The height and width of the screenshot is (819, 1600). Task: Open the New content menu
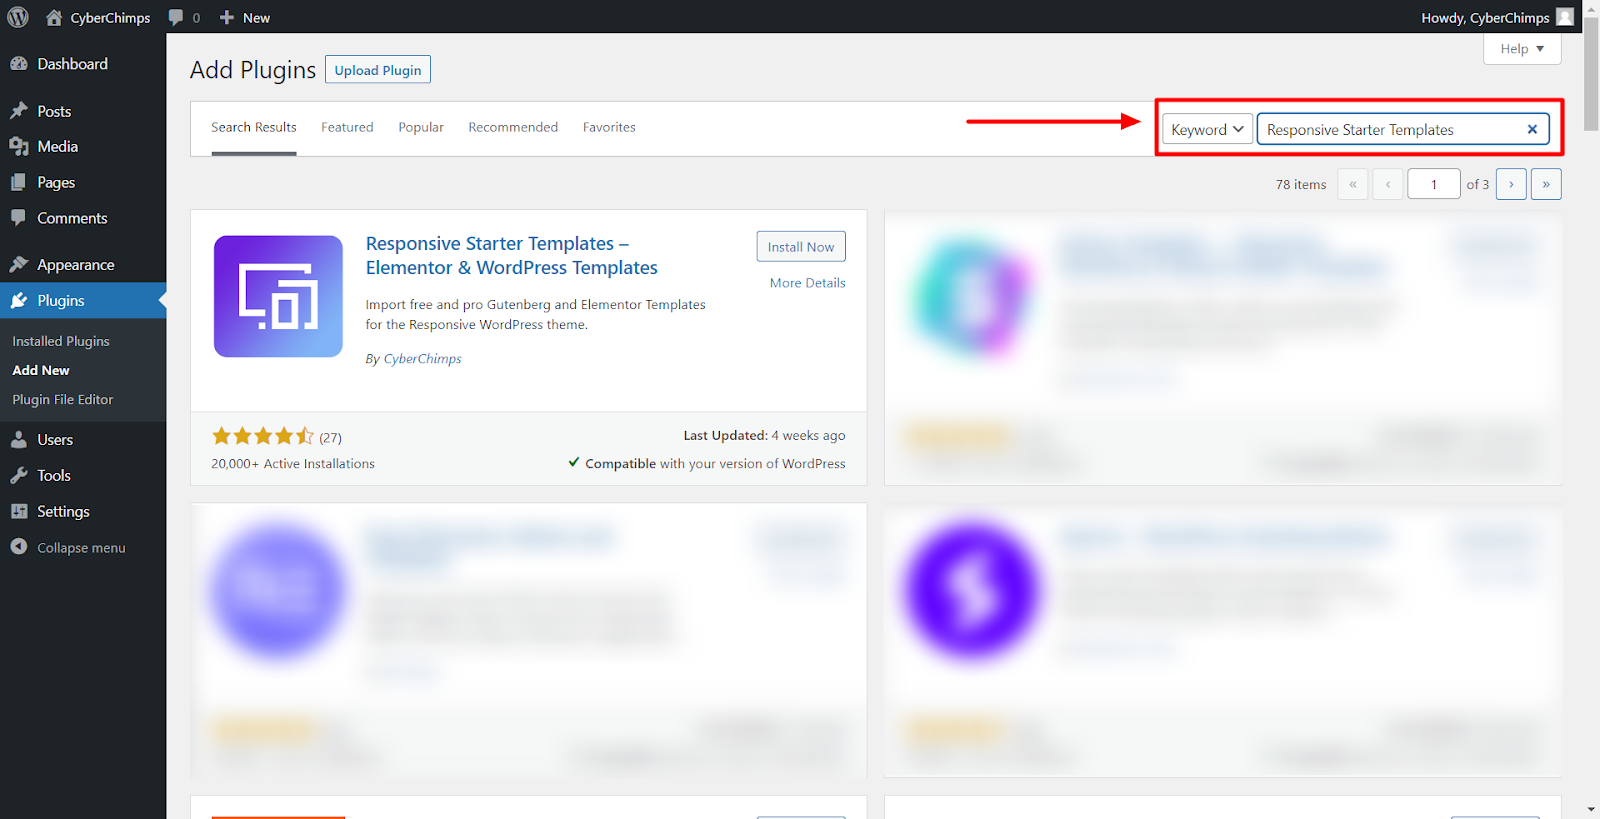click(x=245, y=17)
